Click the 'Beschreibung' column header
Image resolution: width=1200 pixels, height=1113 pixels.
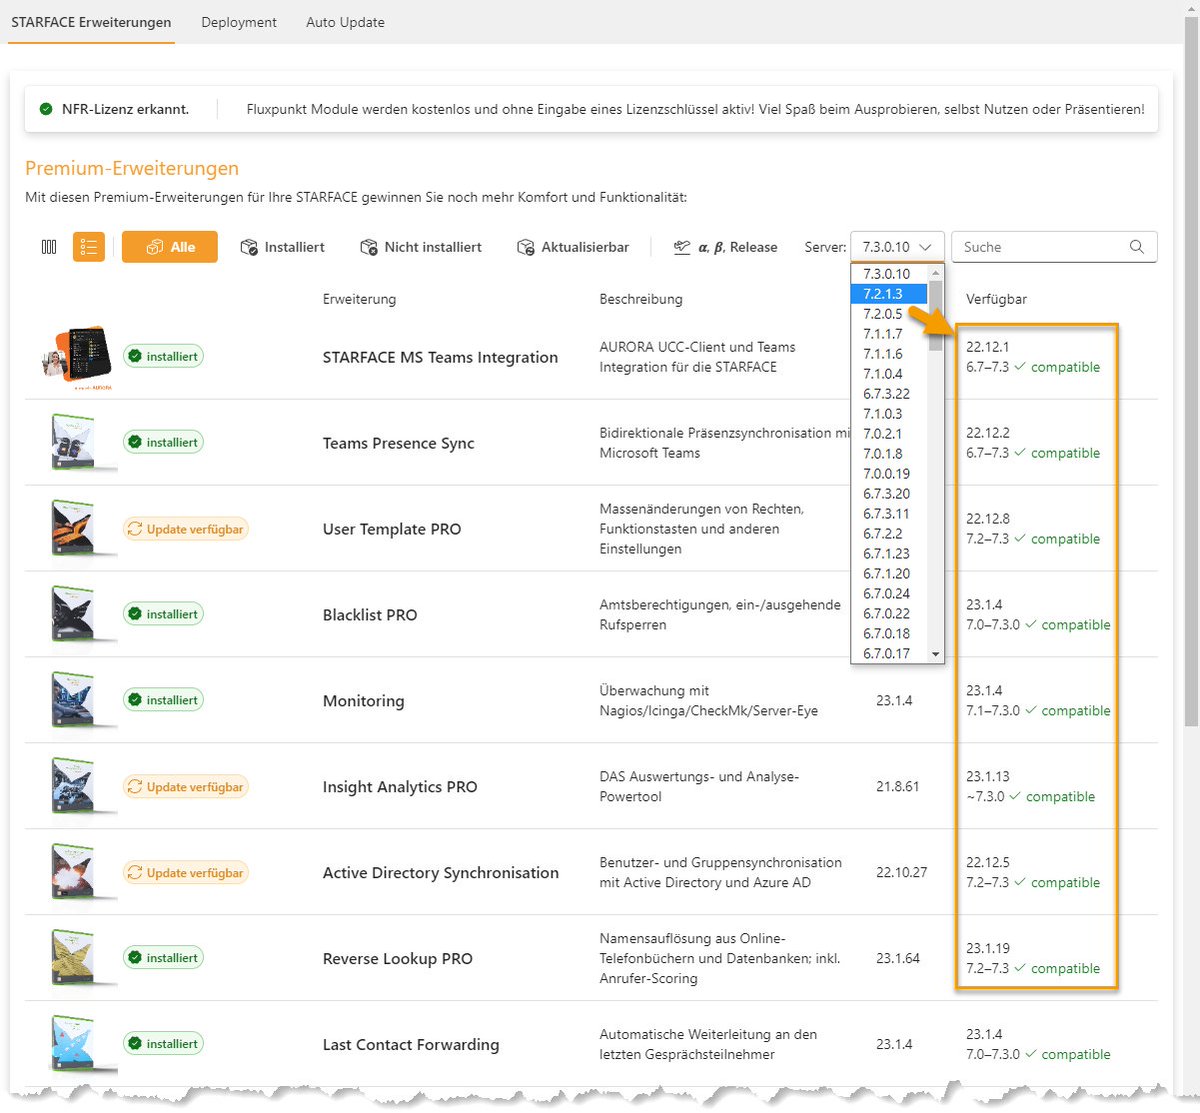[x=641, y=299]
